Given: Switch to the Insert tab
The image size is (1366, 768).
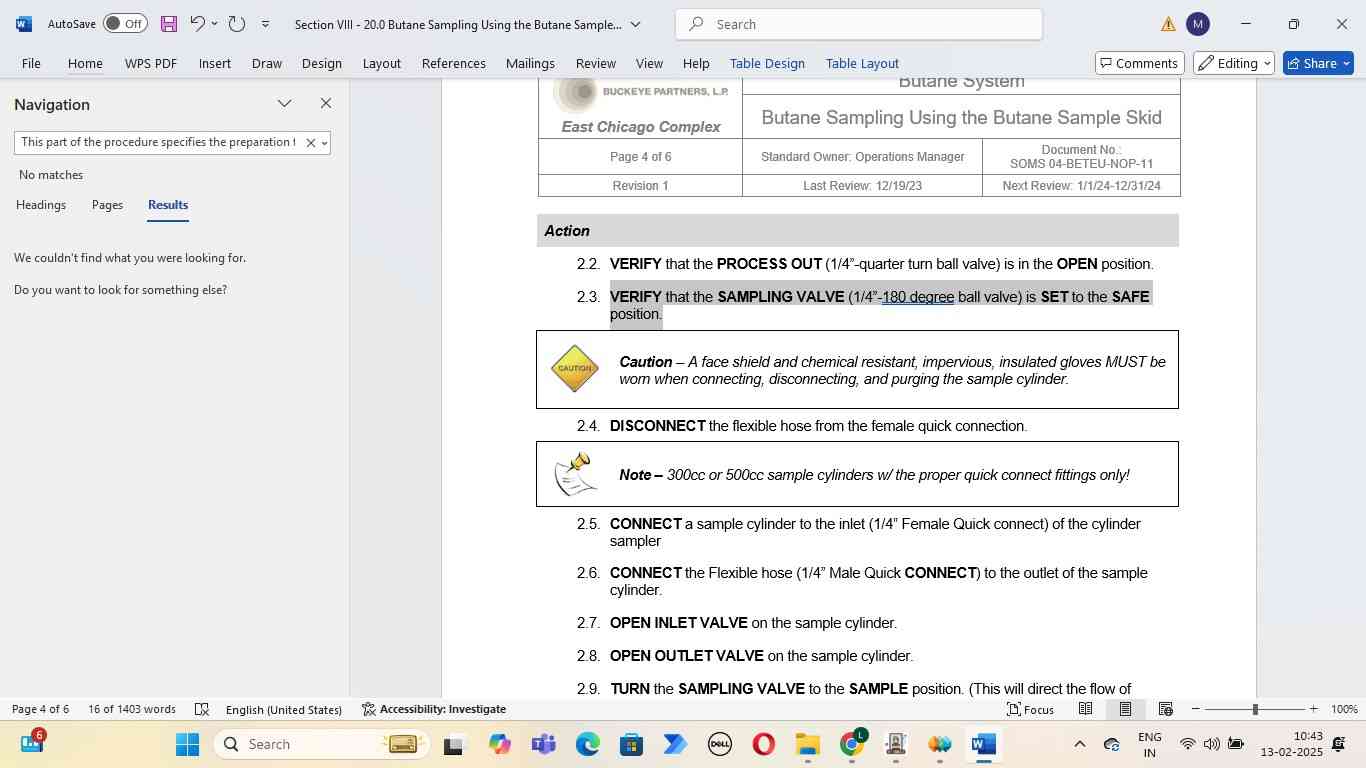Looking at the screenshot, I should pyautogui.click(x=215, y=63).
